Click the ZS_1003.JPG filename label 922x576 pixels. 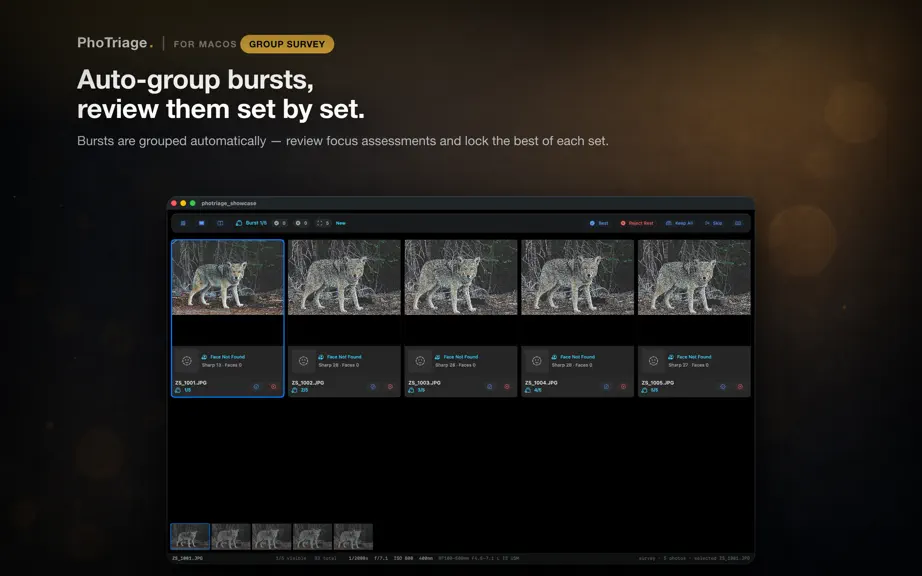pos(424,383)
